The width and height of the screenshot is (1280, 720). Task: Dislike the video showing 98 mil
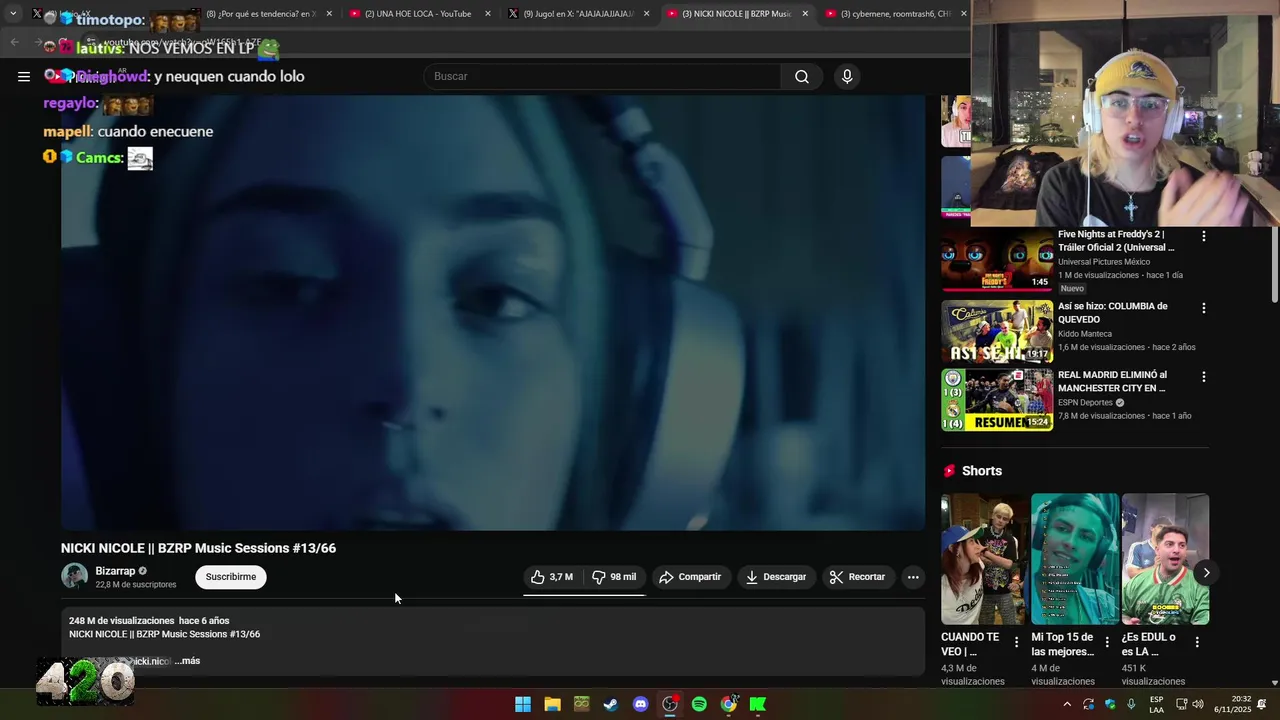pos(613,577)
